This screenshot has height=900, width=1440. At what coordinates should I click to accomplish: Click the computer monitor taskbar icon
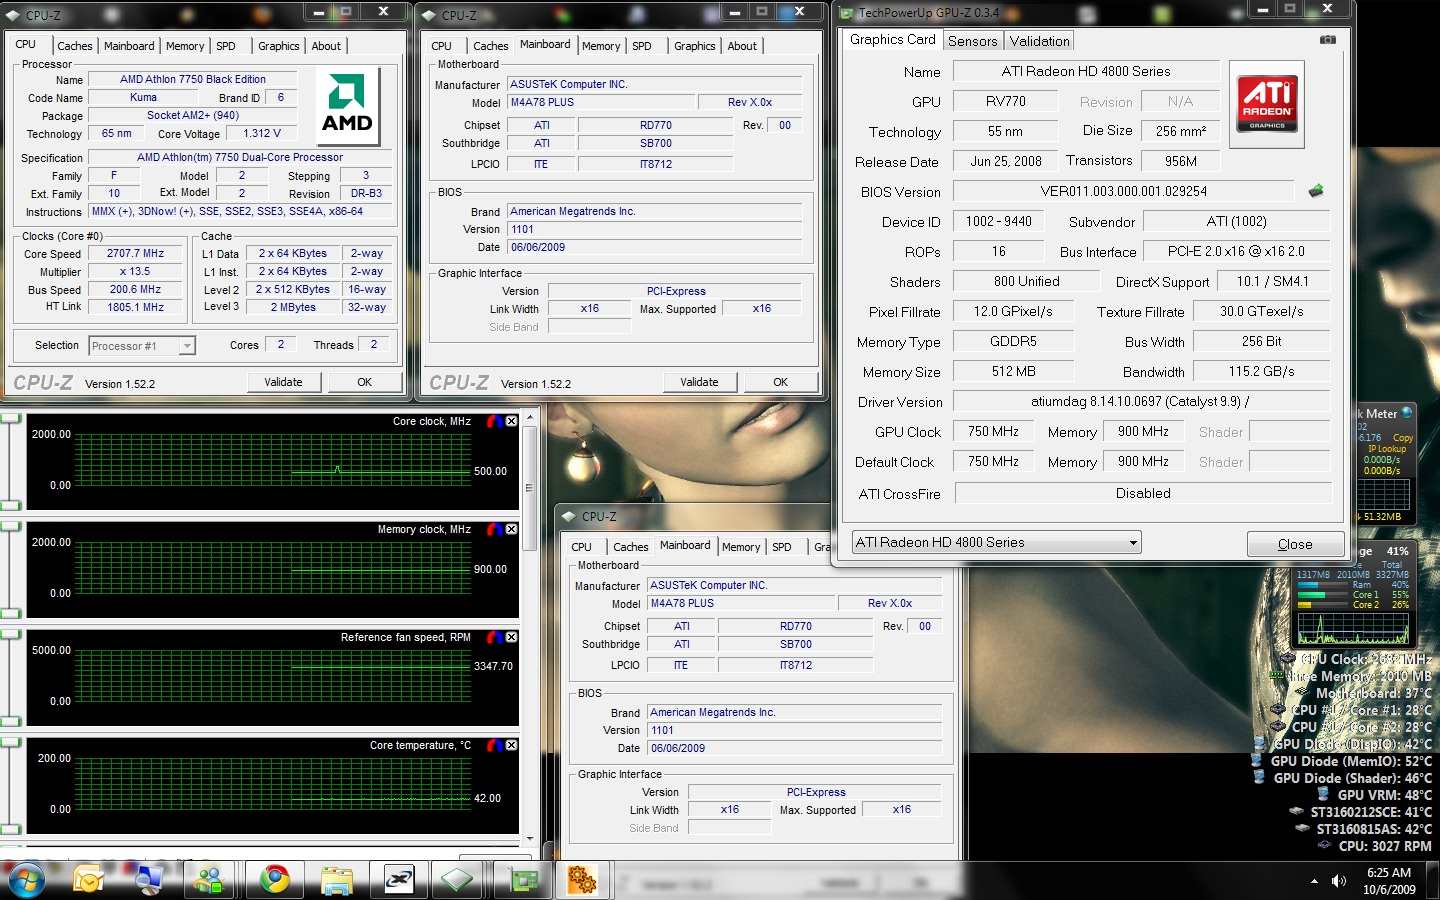(x=149, y=880)
